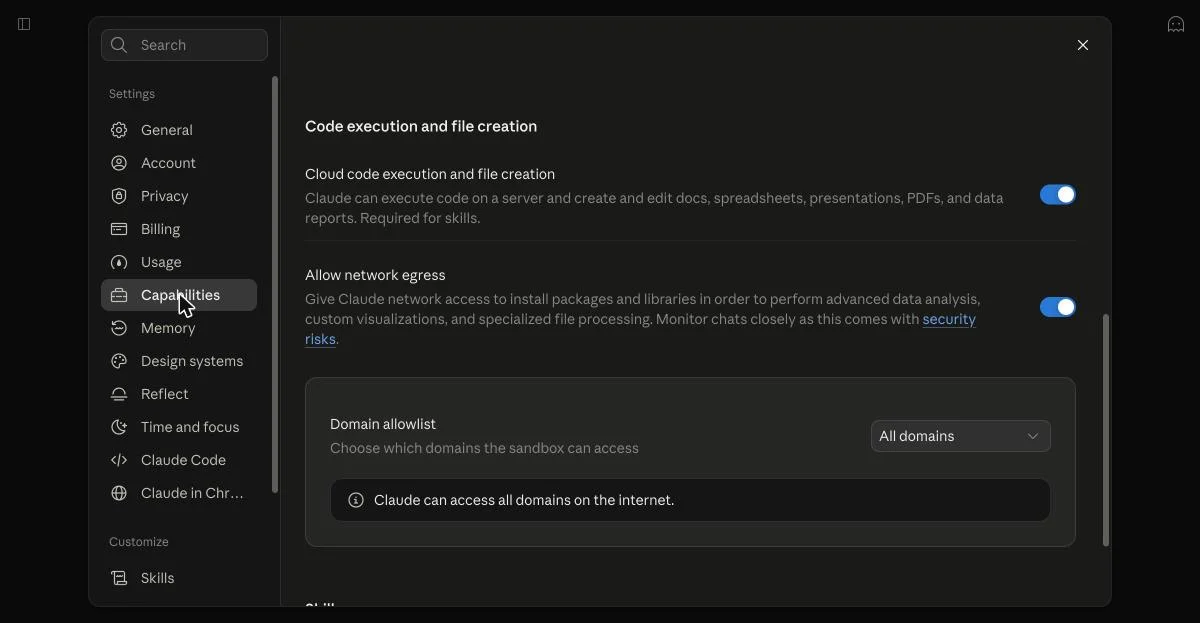This screenshot has height=623, width=1200.
Task: Go to Design systems settings
Action: (179, 361)
